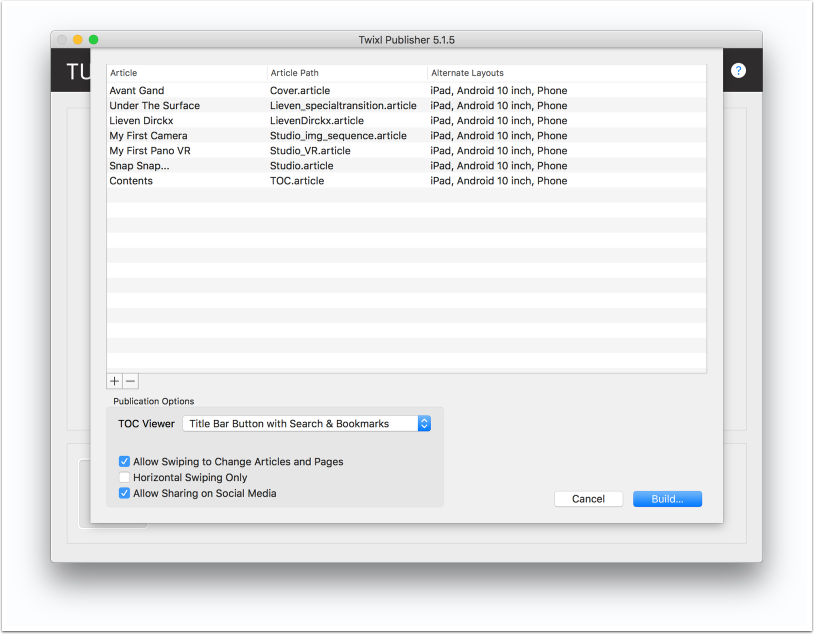814x634 pixels.
Task: Sort by Article Path column header
Action: [x=347, y=73]
